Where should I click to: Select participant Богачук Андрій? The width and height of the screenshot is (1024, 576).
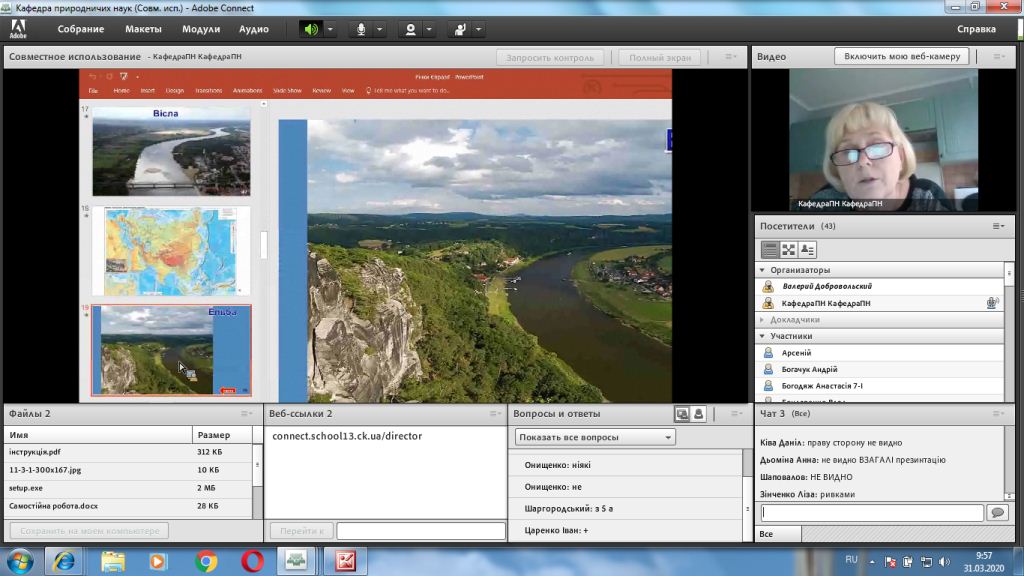click(x=880, y=369)
